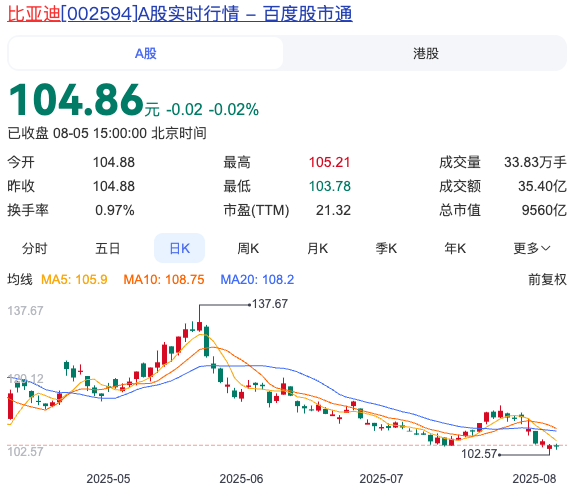Click the -0.02% change percentage

tap(234, 109)
